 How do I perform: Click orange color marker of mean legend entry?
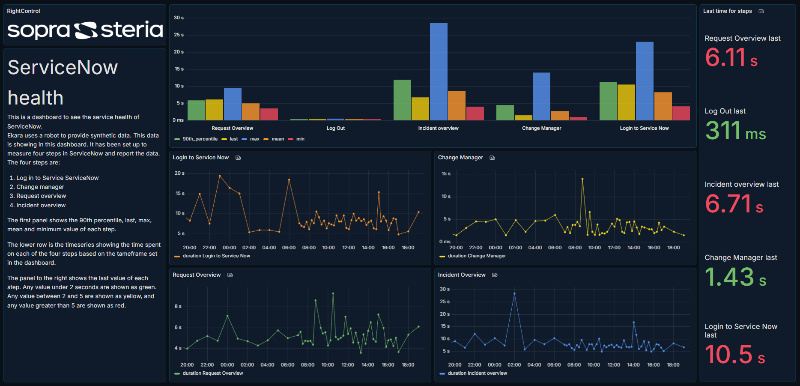coord(267,139)
